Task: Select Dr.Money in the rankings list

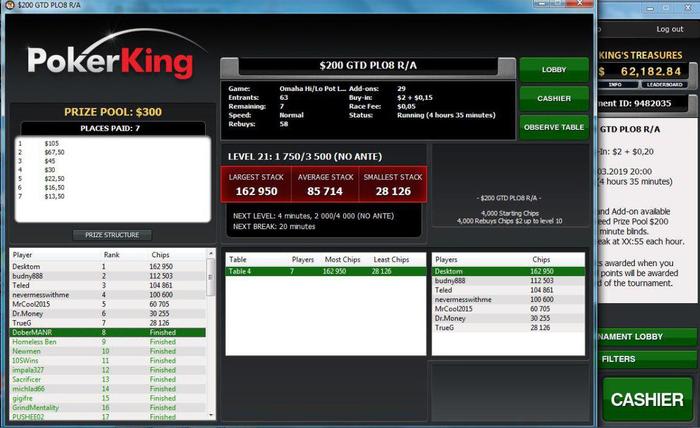Action: [108, 313]
